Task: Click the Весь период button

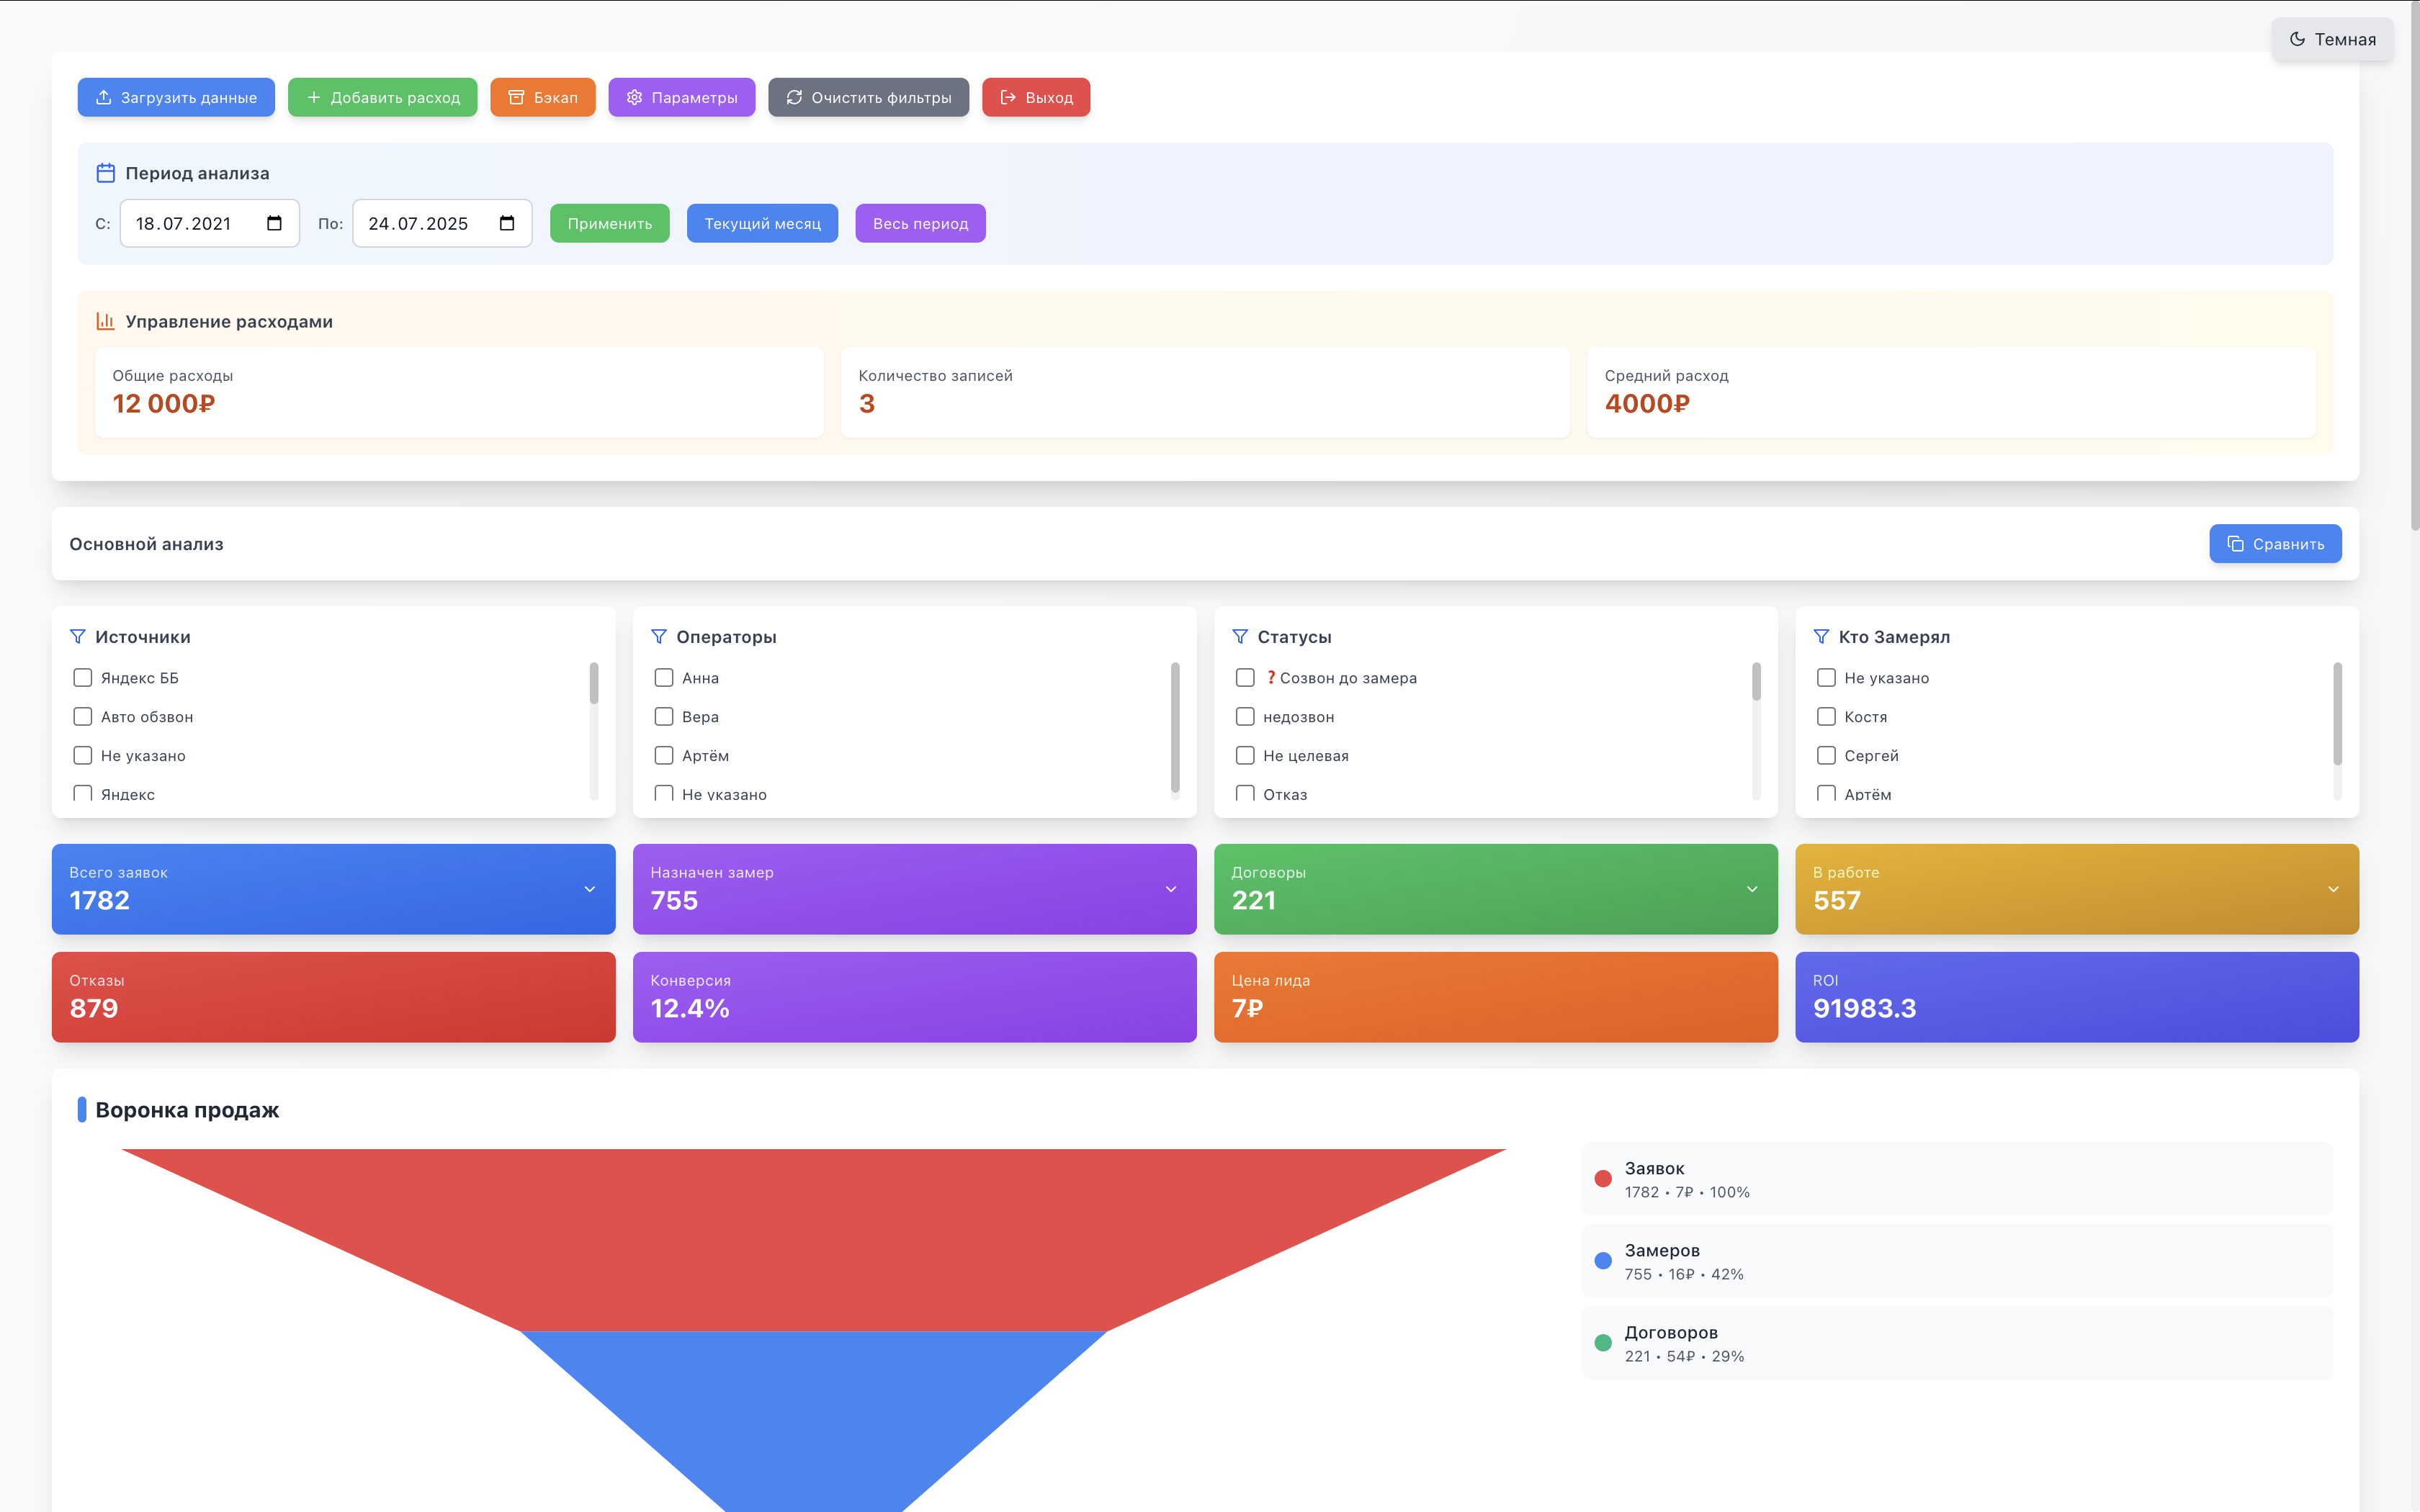Action: point(920,223)
